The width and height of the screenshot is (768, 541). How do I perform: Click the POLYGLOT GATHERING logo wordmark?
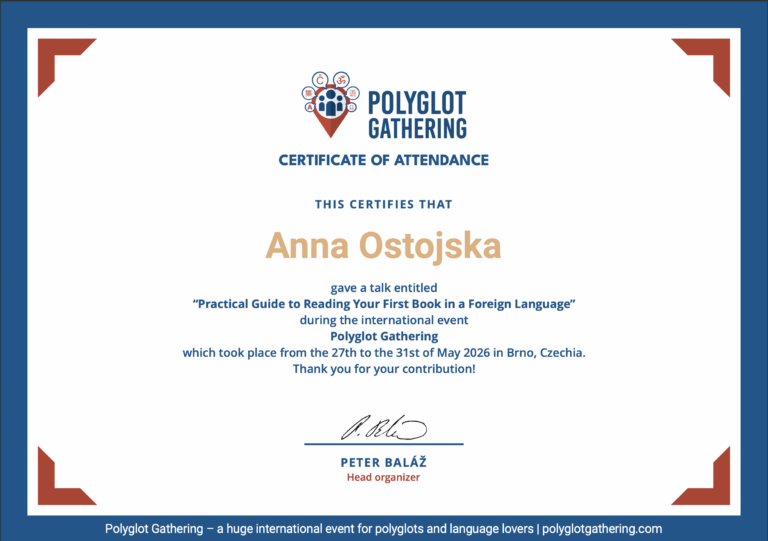pos(417,115)
